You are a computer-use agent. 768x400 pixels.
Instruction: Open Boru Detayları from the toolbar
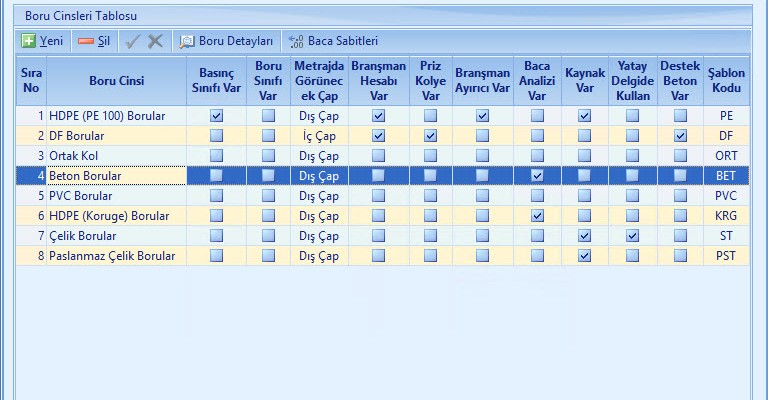pyautogui.click(x=226, y=41)
